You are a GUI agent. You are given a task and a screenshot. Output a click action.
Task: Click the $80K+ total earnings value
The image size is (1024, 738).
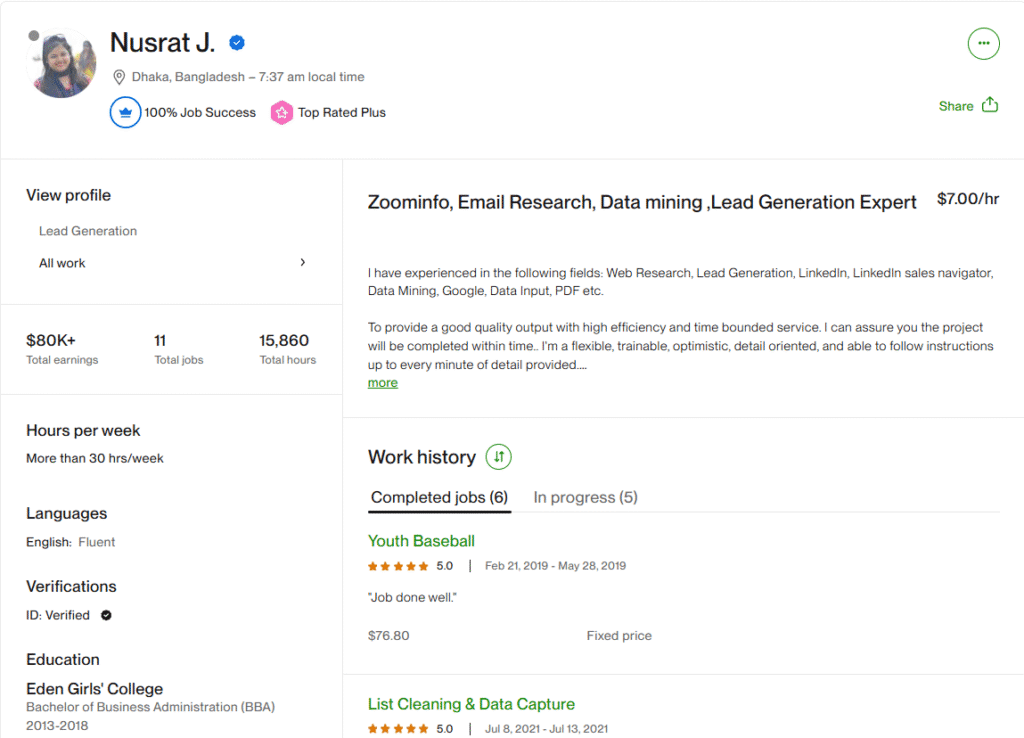coord(51,340)
